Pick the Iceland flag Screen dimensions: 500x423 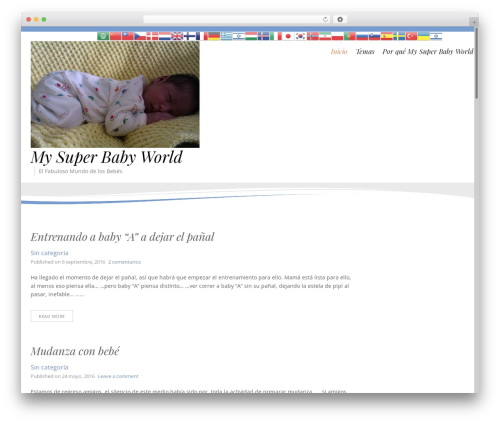[263, 36]
